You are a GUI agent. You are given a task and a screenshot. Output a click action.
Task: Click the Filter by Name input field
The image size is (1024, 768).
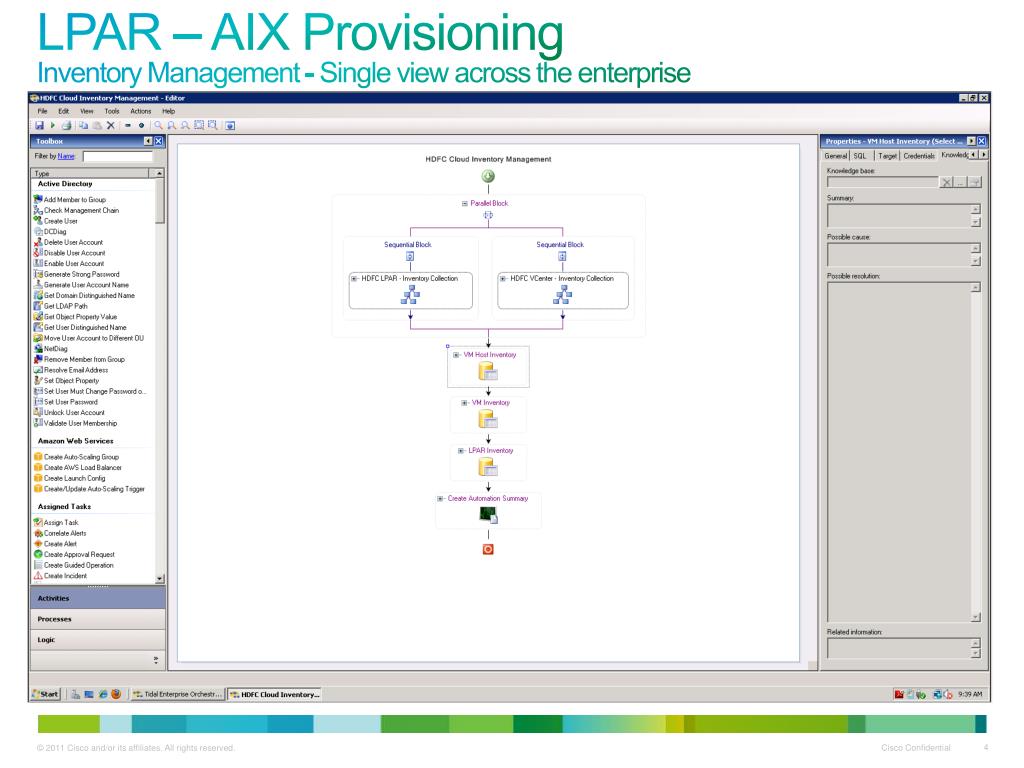point(118,156)
